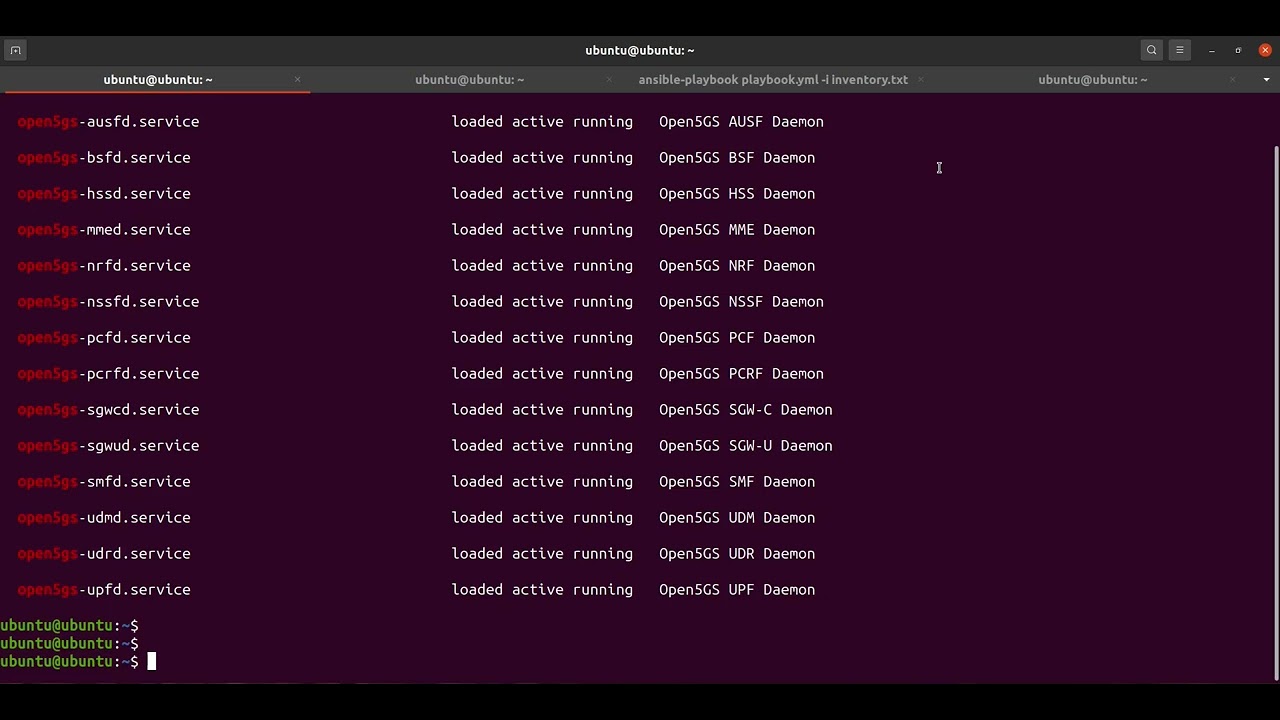This screenshot has height=720, width=1280.
Task: Click open5gs-mmed.service text
Action: tap(104, 230)
